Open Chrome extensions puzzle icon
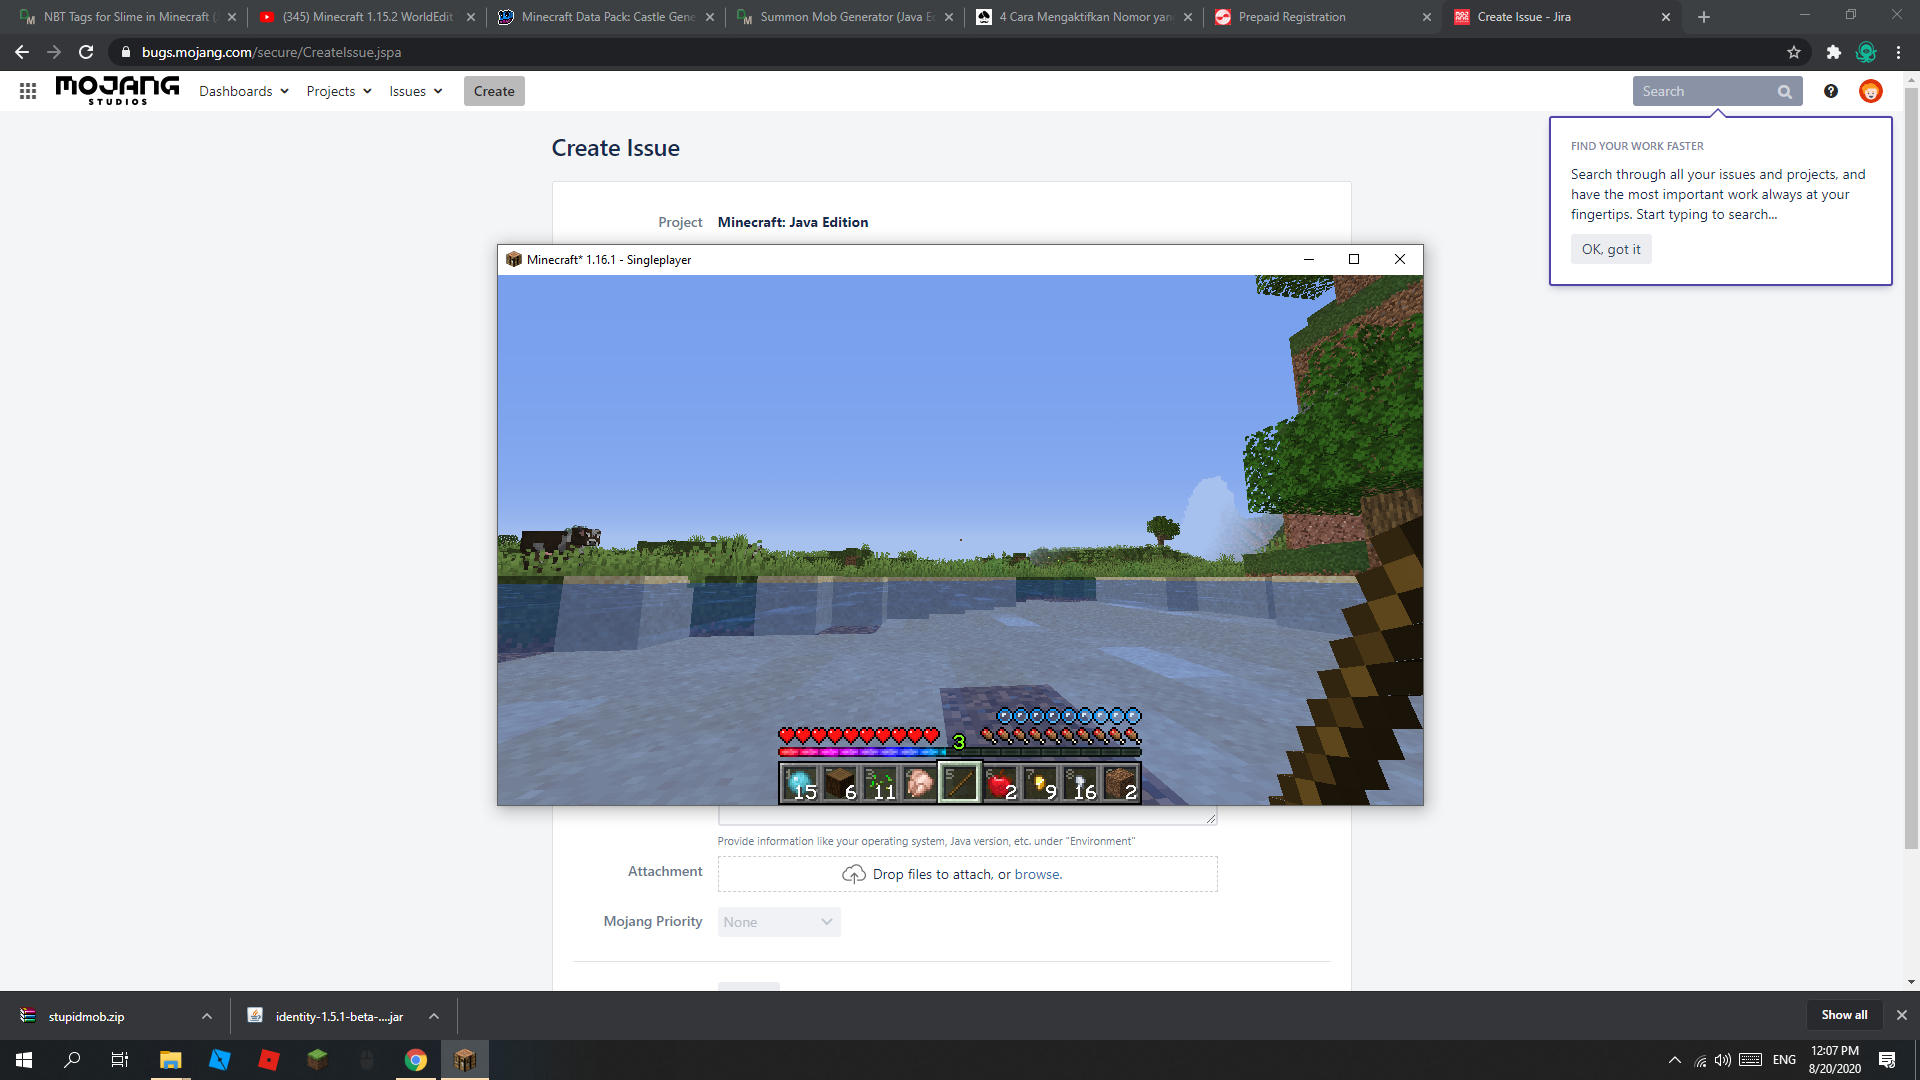The image size is (1920, 1080). [x=1833, y=52]
